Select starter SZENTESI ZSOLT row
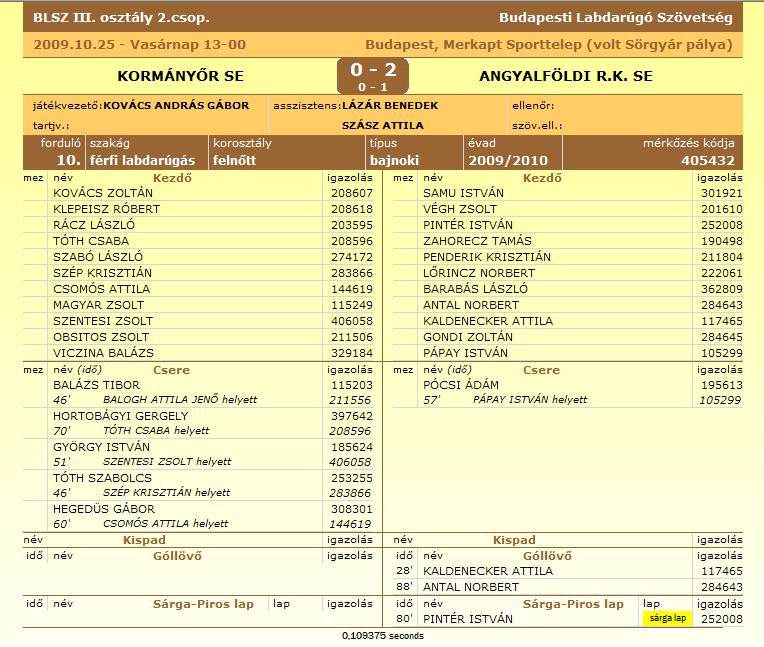The image size is (764, 647). (198, 321)
